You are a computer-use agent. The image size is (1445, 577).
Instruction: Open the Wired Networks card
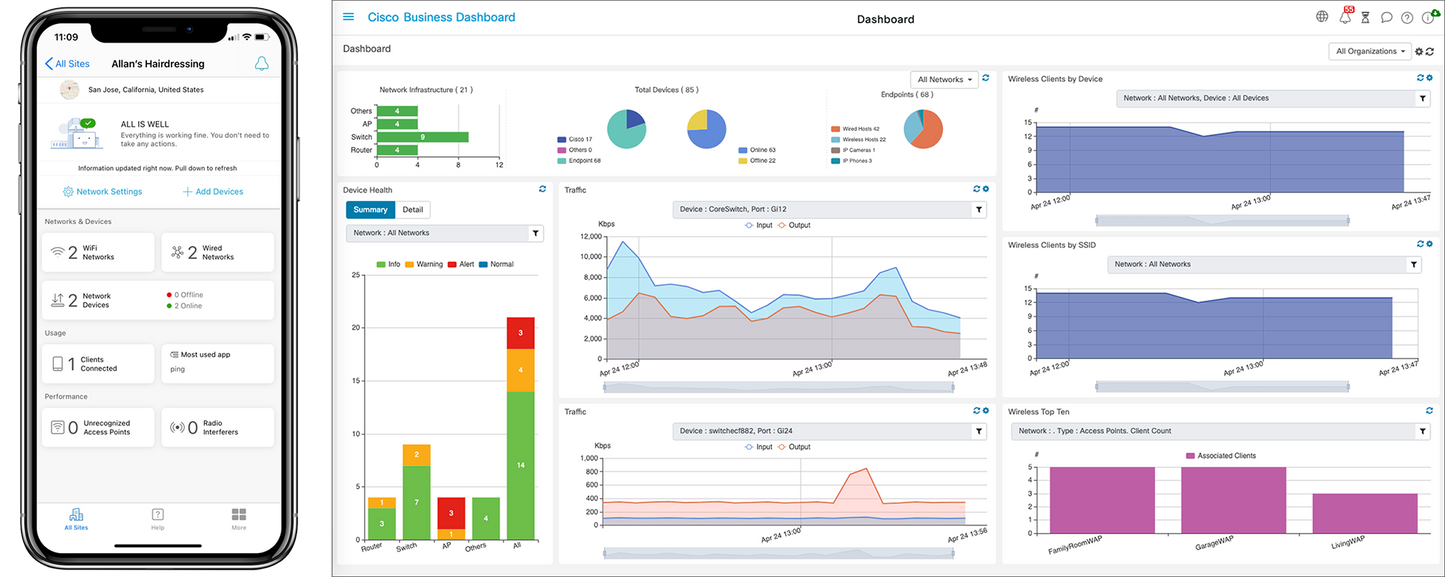[x=217, y=252]
